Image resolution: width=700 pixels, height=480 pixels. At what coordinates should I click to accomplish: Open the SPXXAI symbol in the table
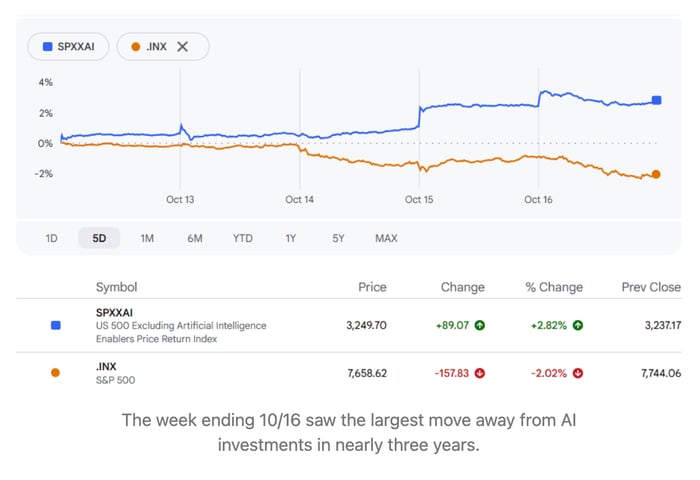(114, 312)
